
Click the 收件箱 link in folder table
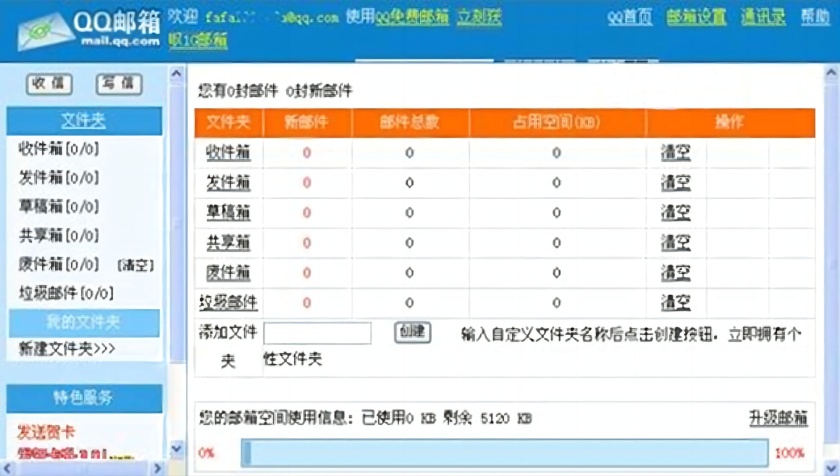pyautogui.click(x=228, y=153)
